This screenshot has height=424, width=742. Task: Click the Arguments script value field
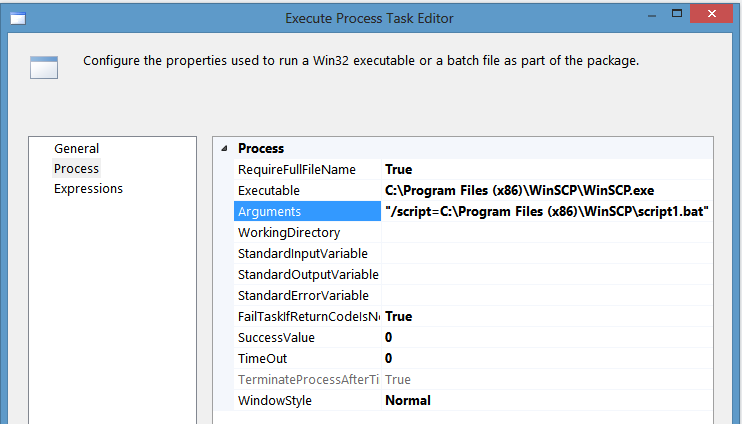[547, 211]
